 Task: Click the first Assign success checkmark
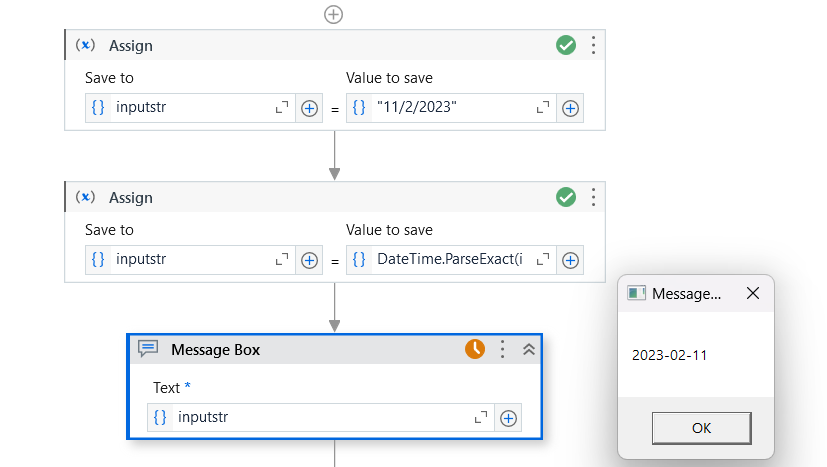566,45
